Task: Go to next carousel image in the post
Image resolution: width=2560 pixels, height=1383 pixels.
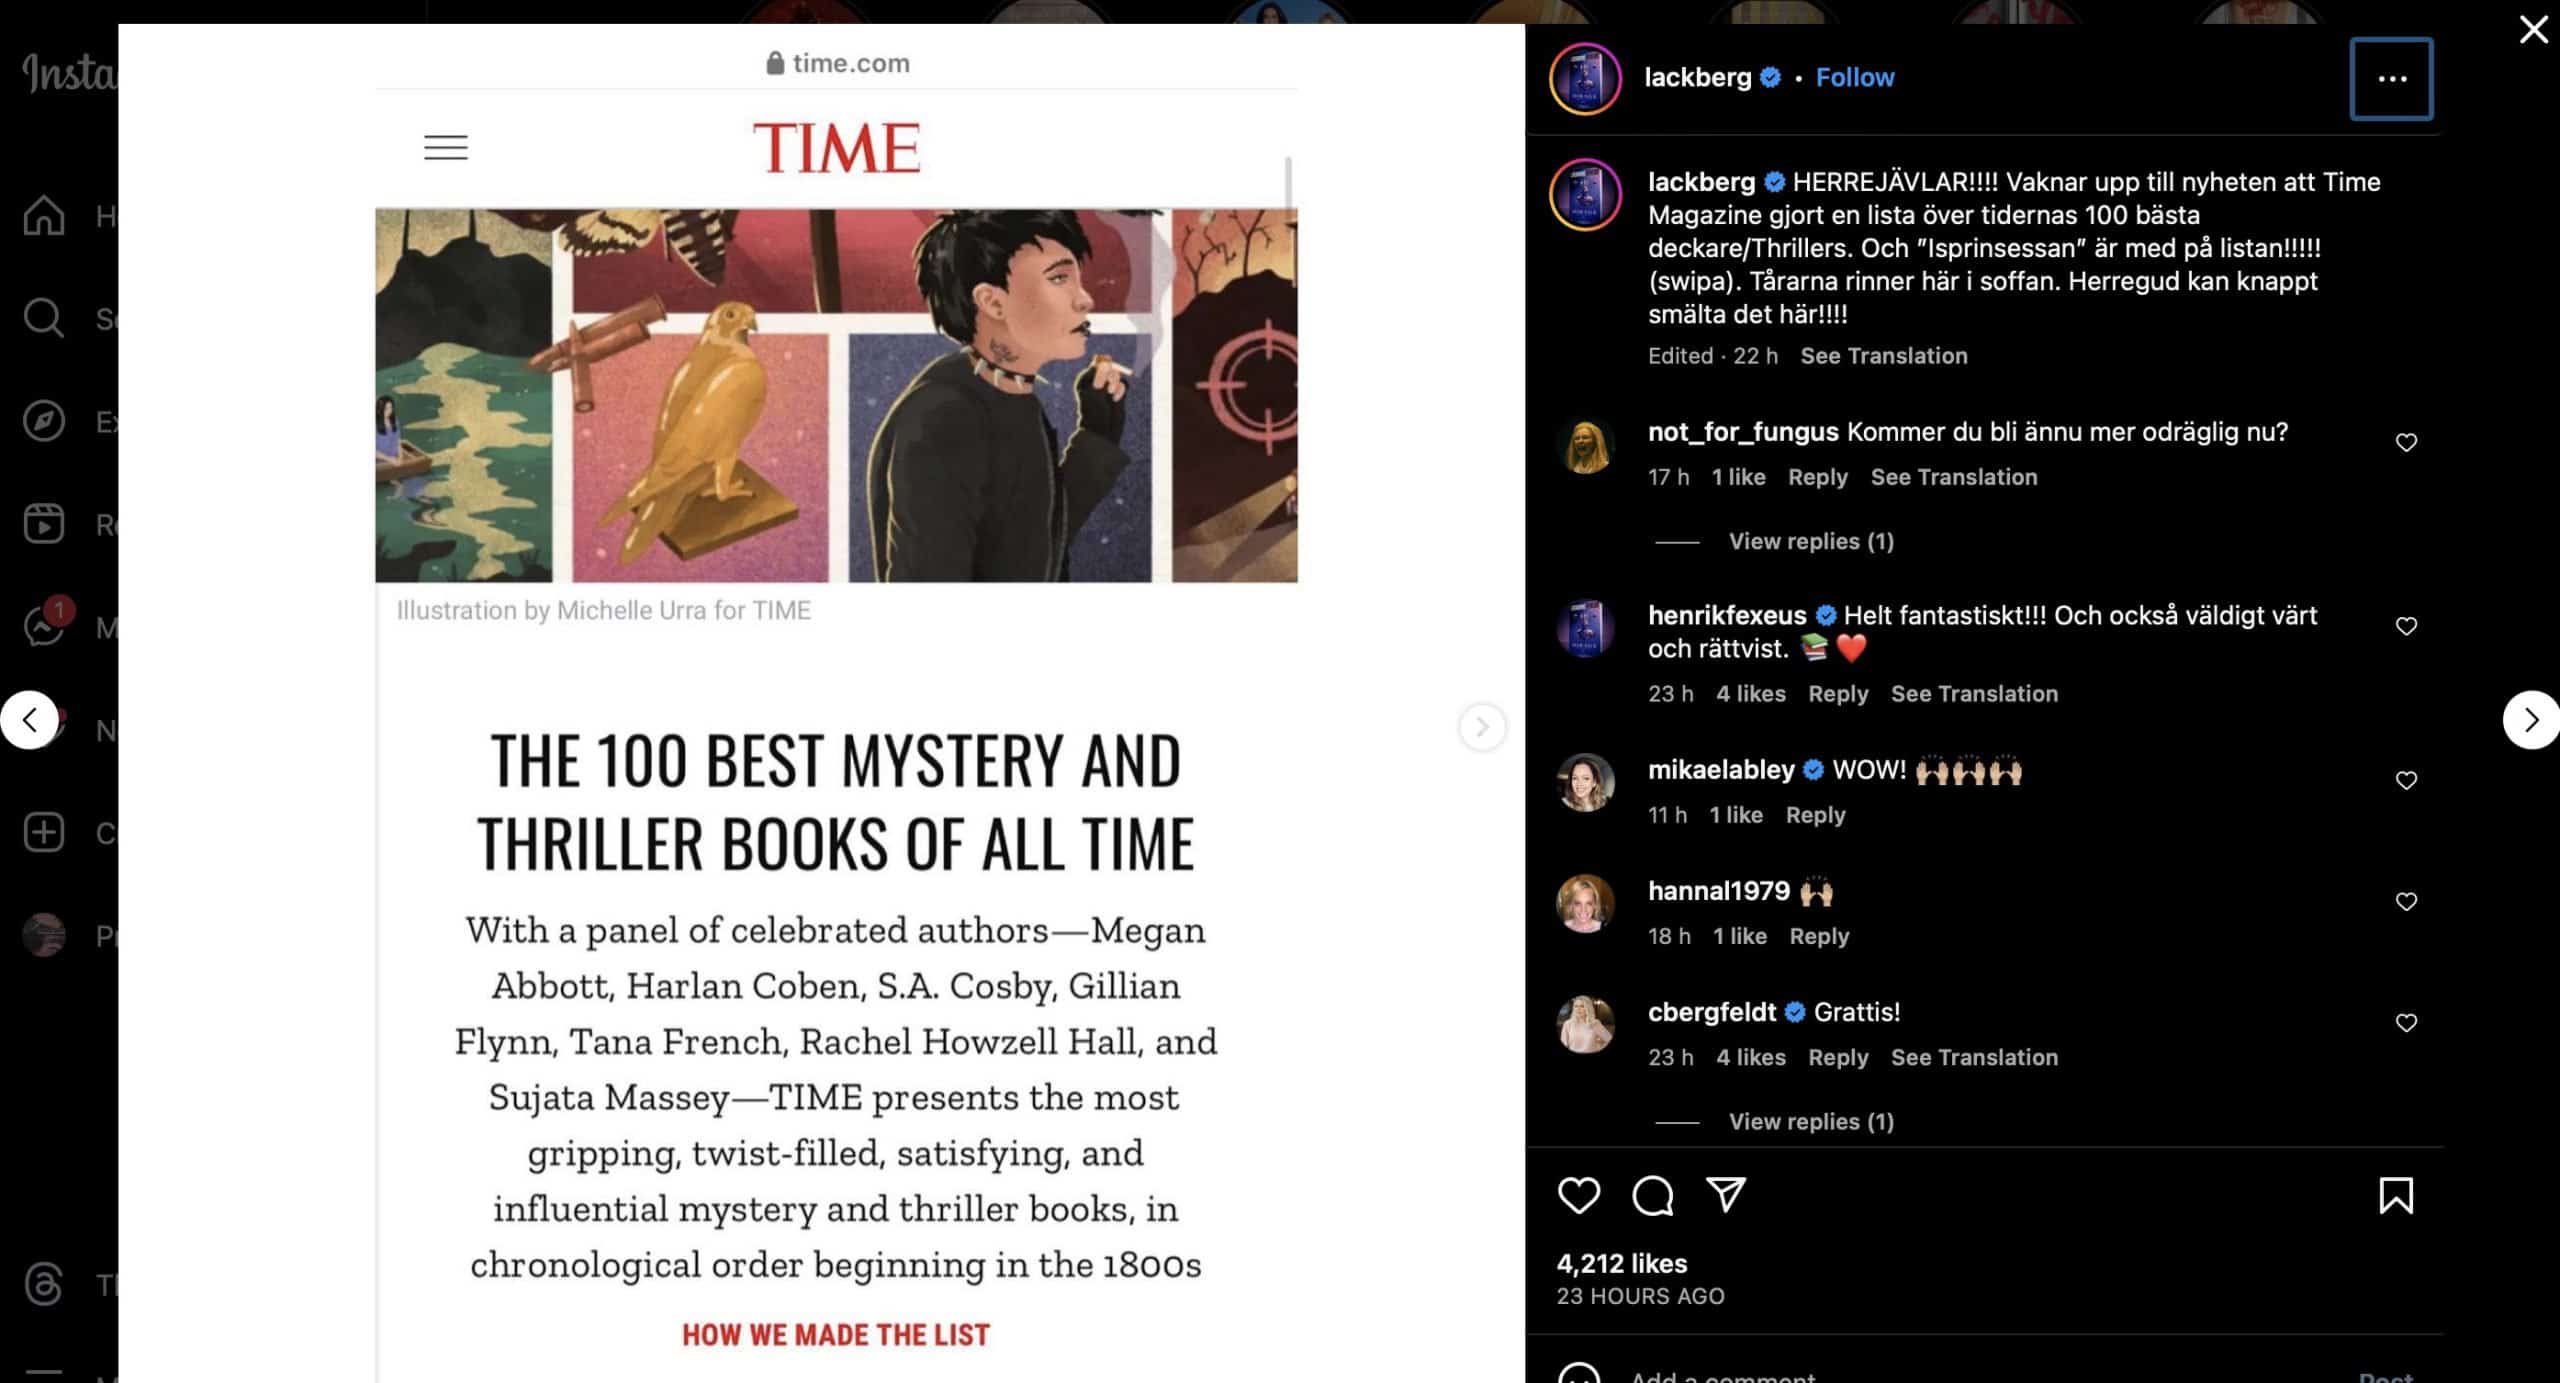Action: pos(1482,727)
